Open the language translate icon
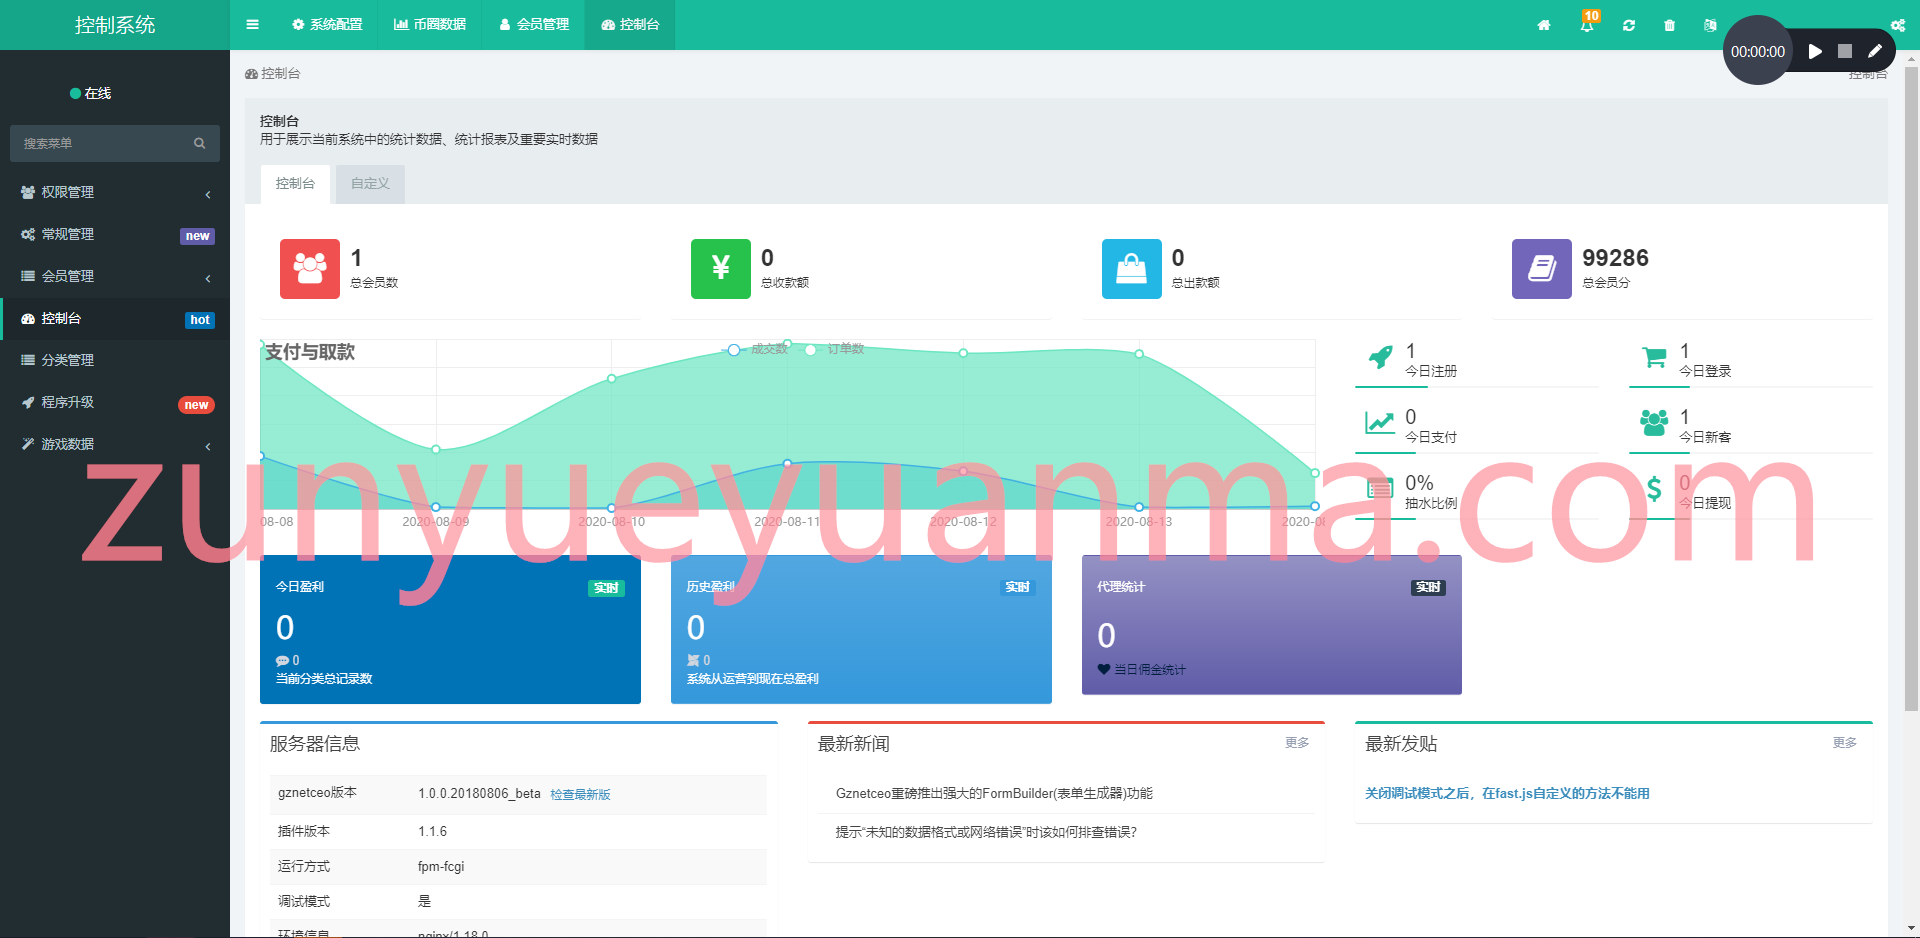 1710,25
